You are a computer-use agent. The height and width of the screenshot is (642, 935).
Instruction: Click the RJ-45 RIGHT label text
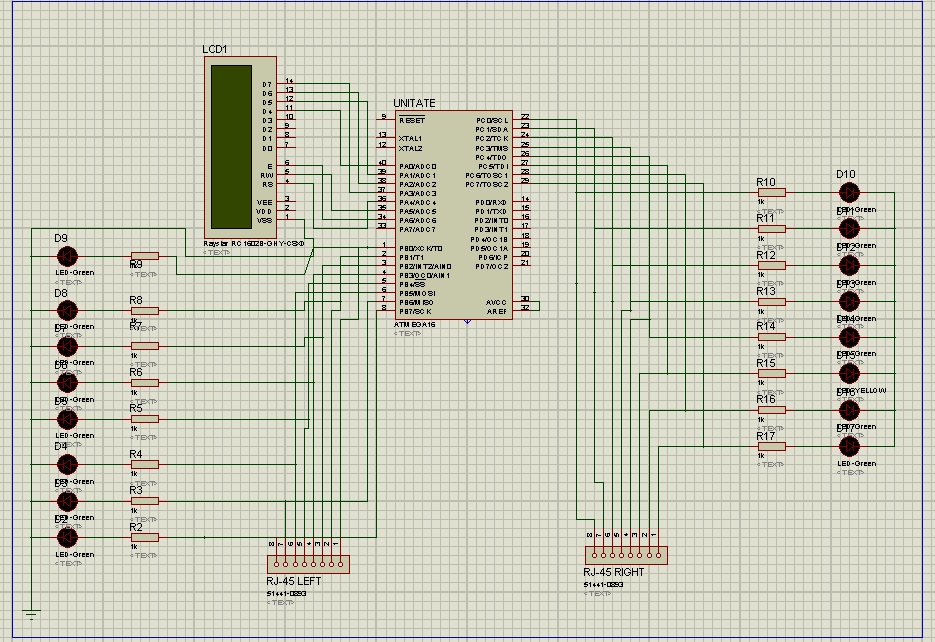click(x=614, y=572)
